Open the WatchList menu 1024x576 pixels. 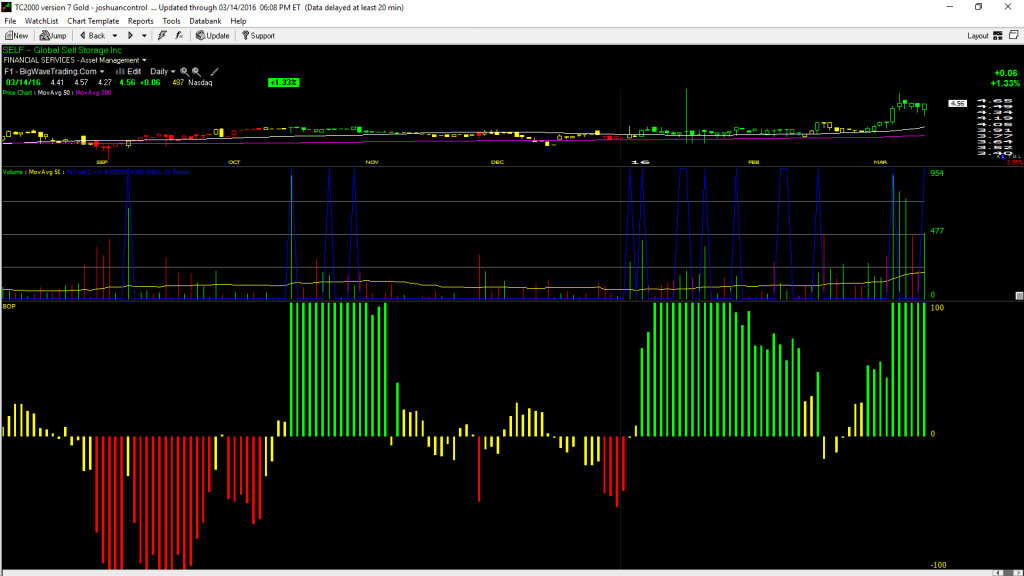click(x=41, y=21)
